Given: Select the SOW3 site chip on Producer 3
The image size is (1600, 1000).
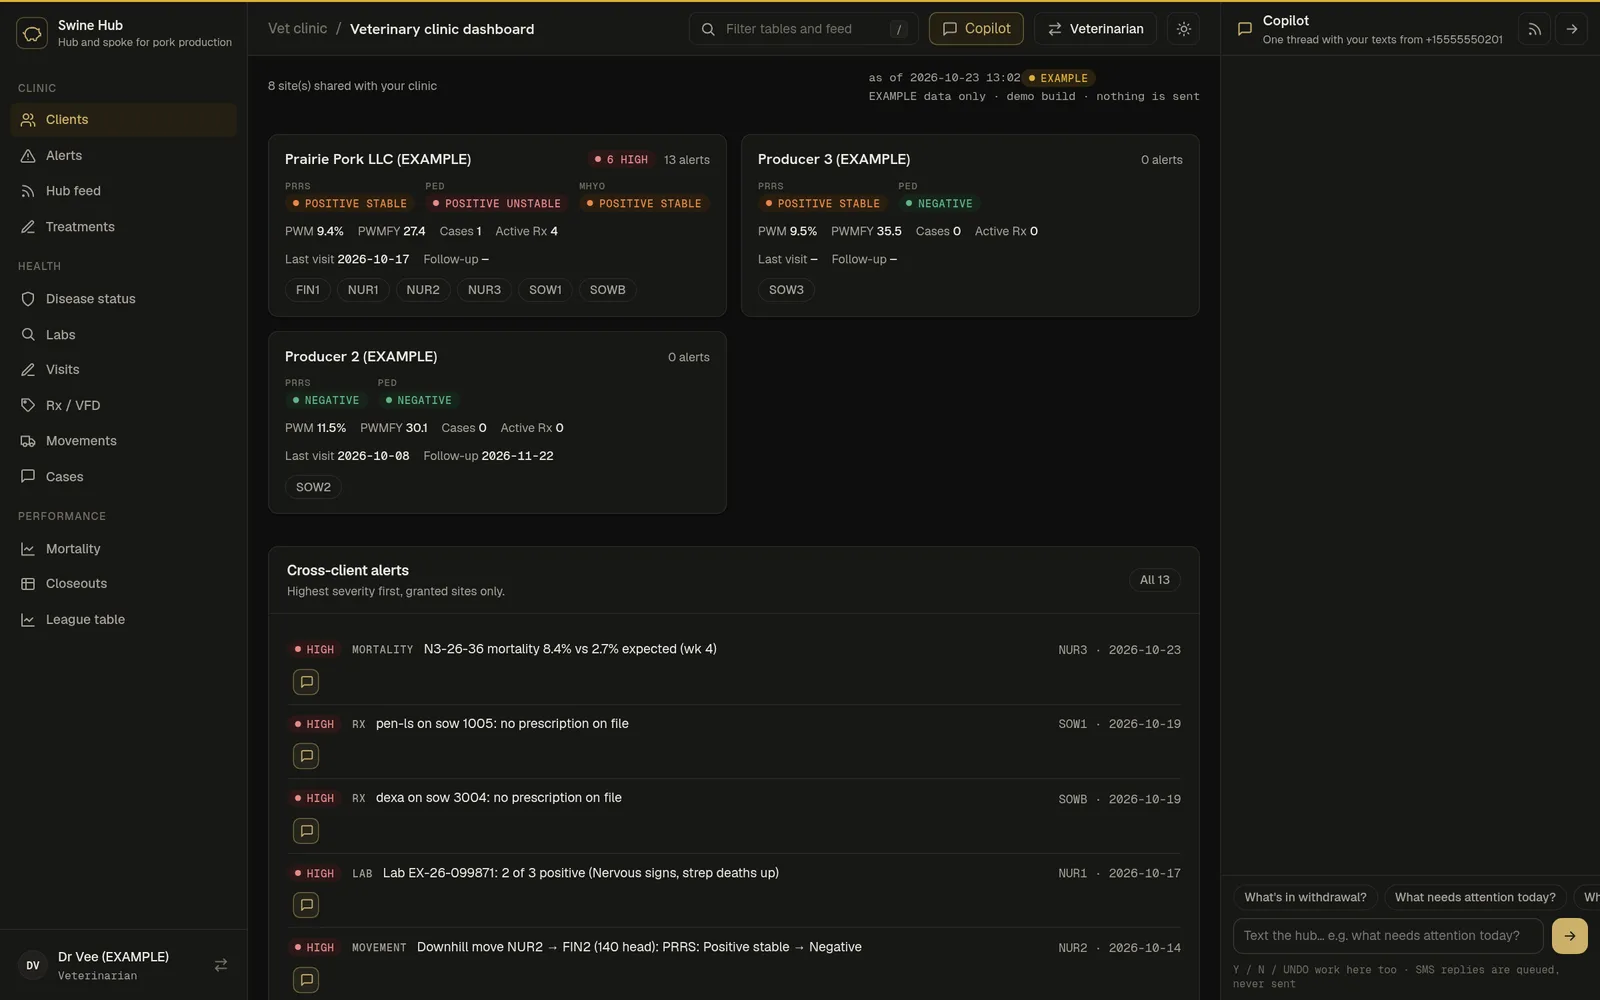Looking at the screenshot, I should click(786, 290).
